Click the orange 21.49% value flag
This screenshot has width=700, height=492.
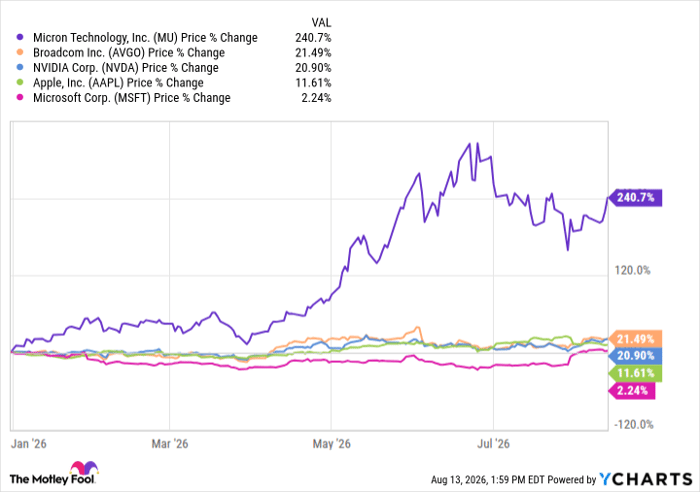coord(635,339)
